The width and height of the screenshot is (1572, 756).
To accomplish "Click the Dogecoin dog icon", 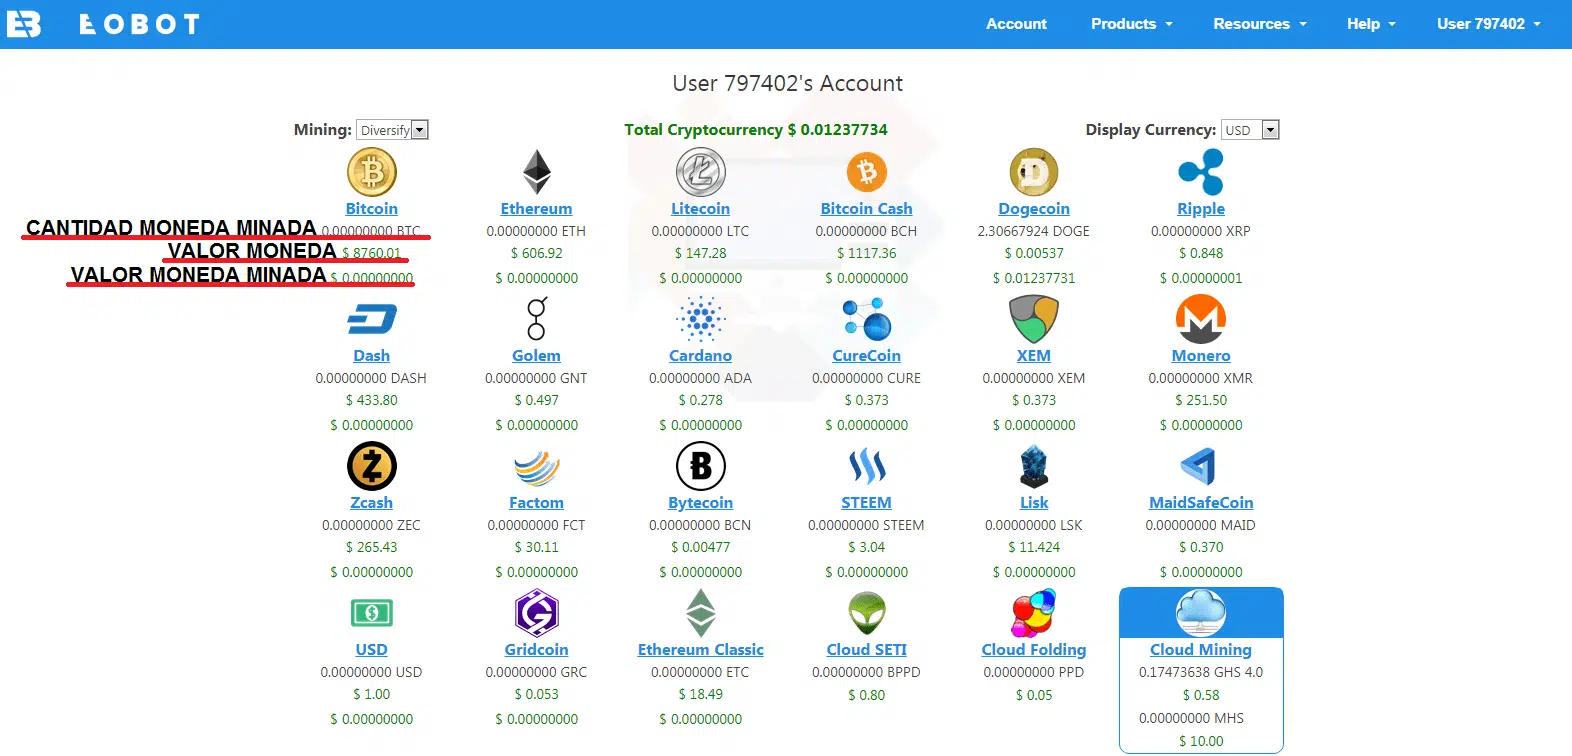I will (x=1034, y=172).
